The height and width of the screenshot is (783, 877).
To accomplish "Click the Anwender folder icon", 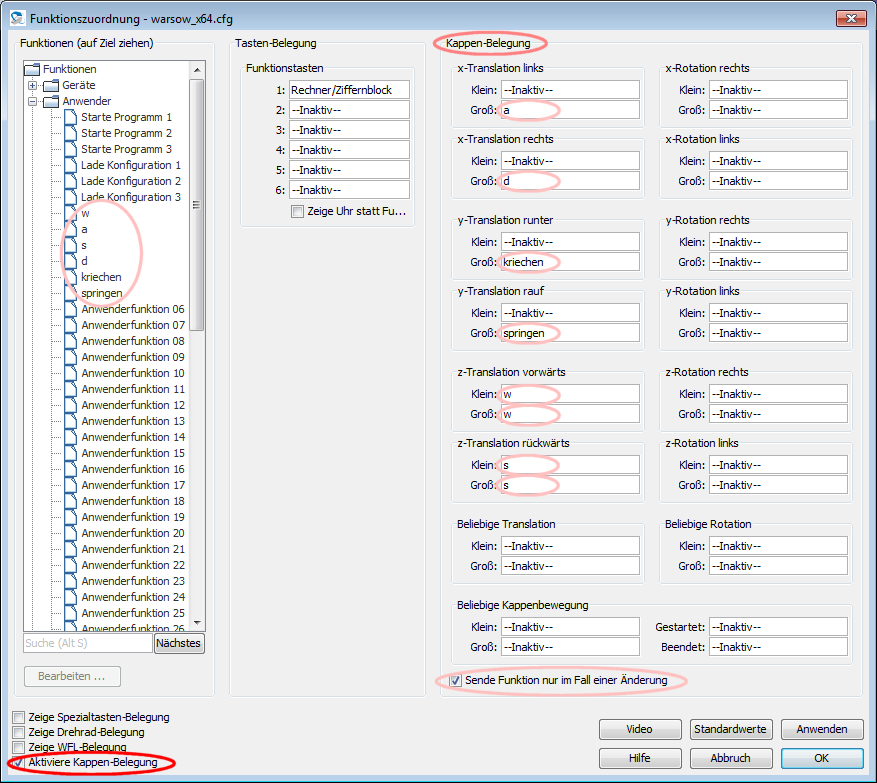I will pyautogui.click(x=50, y=101).
